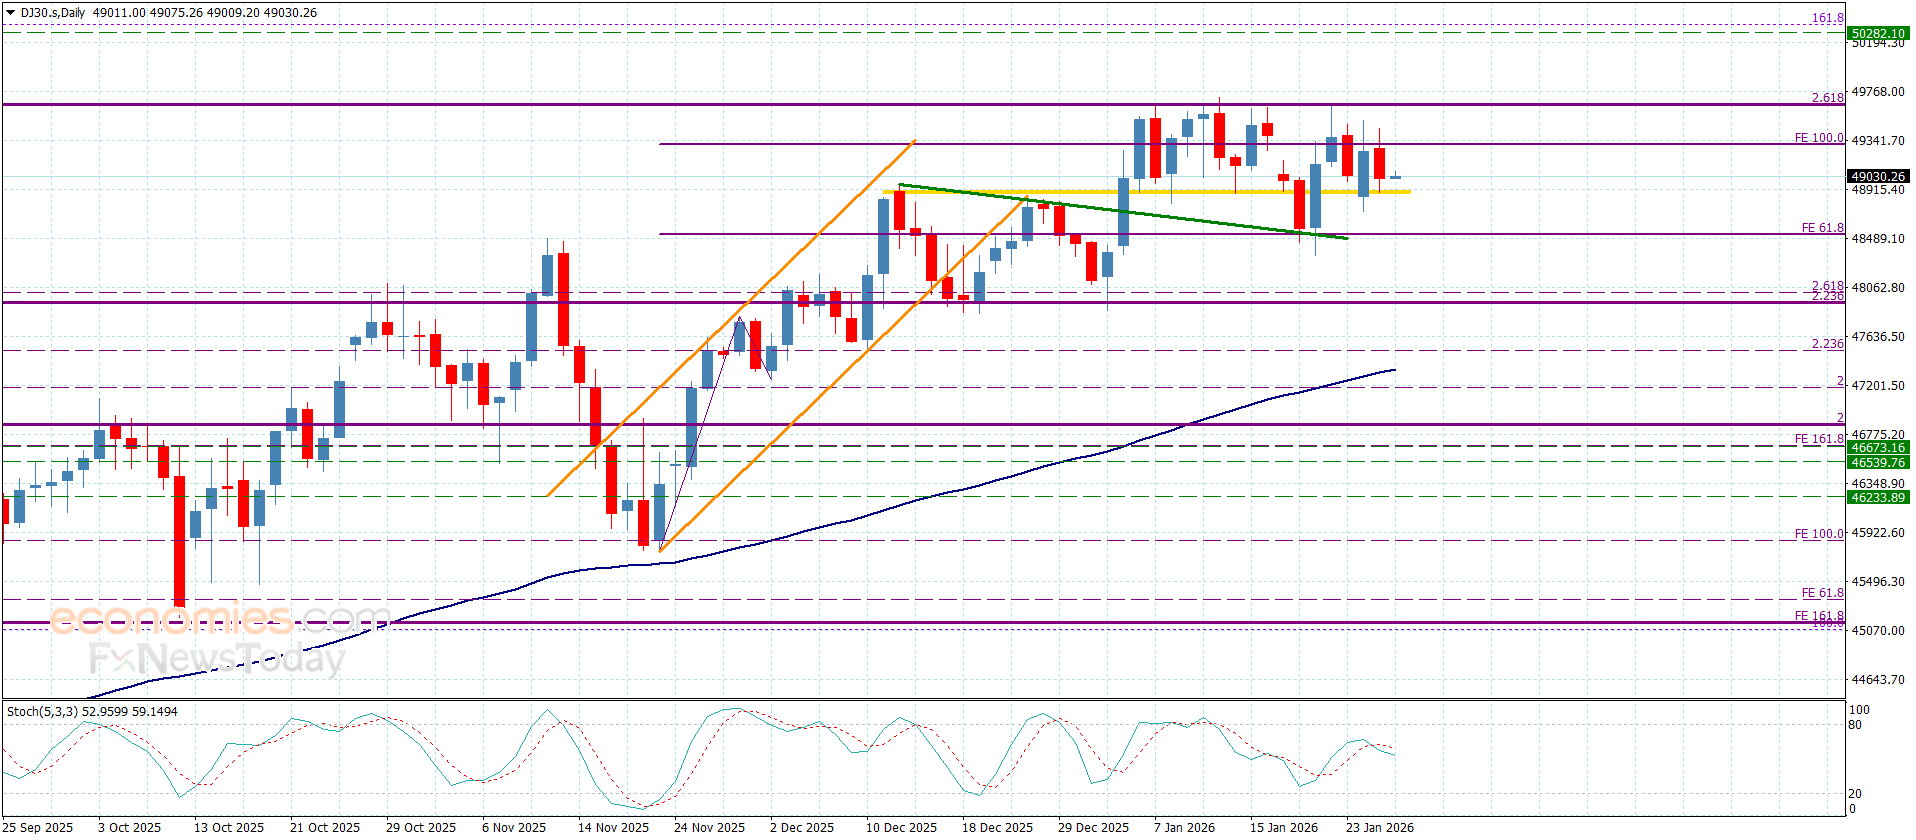Screen dimensions: 1916x840
Task: Click the 45922.60 price axis label
Action: tap(1878, 533)
